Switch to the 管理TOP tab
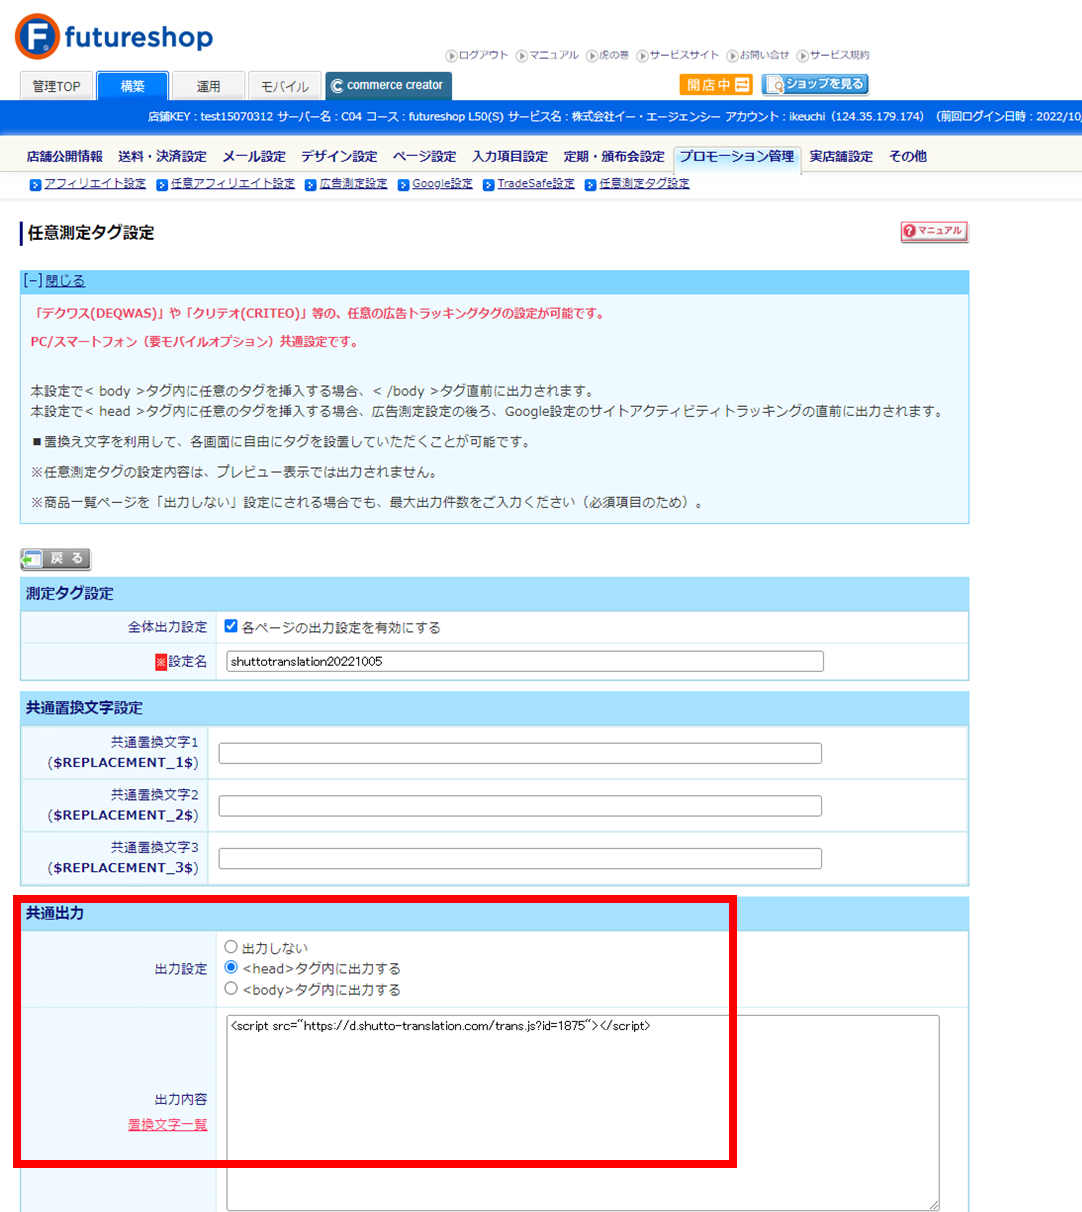The height and width of the screenshot is (1212, 1082). pyautogui.click(x=56, y=86)
